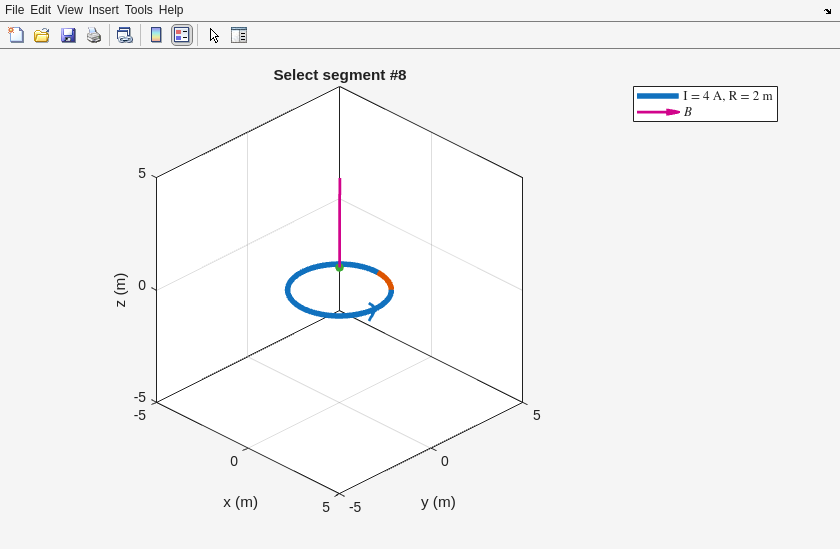Insert a colorbar from the toolbar
This screenshot has width=840, height=549.
pos(156,35)
